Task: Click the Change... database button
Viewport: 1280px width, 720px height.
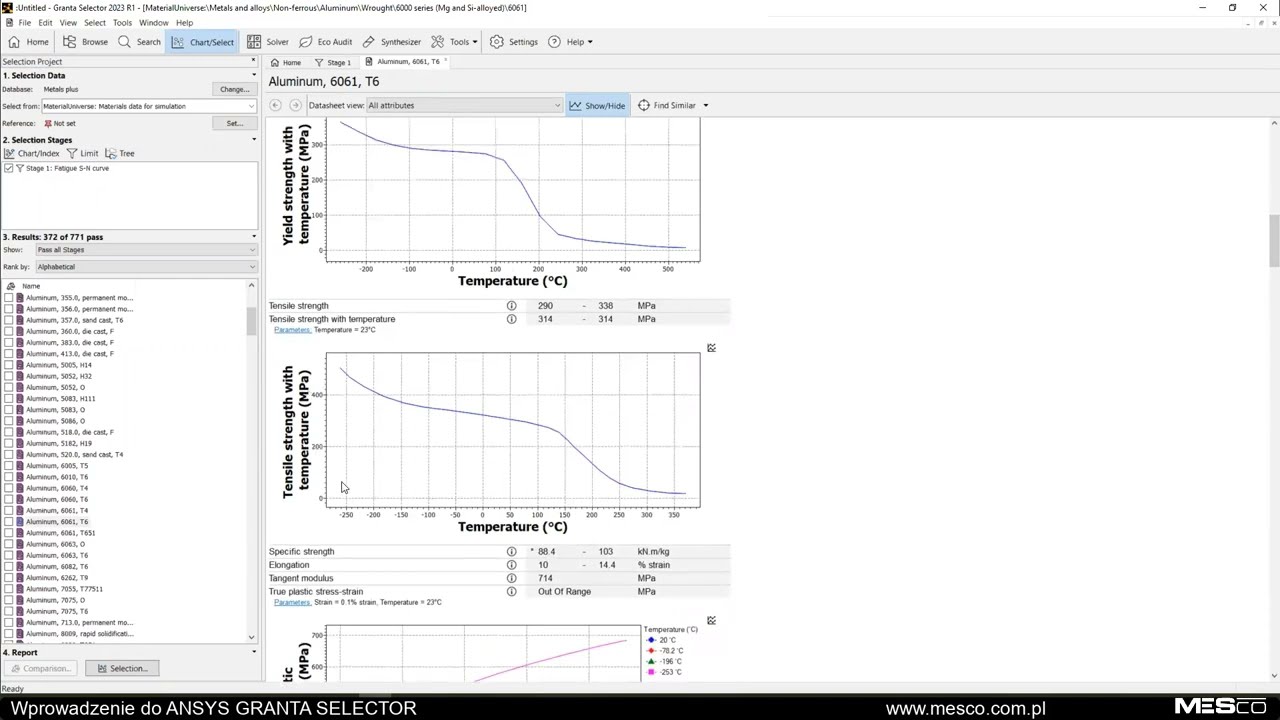Action: (234, 89)
